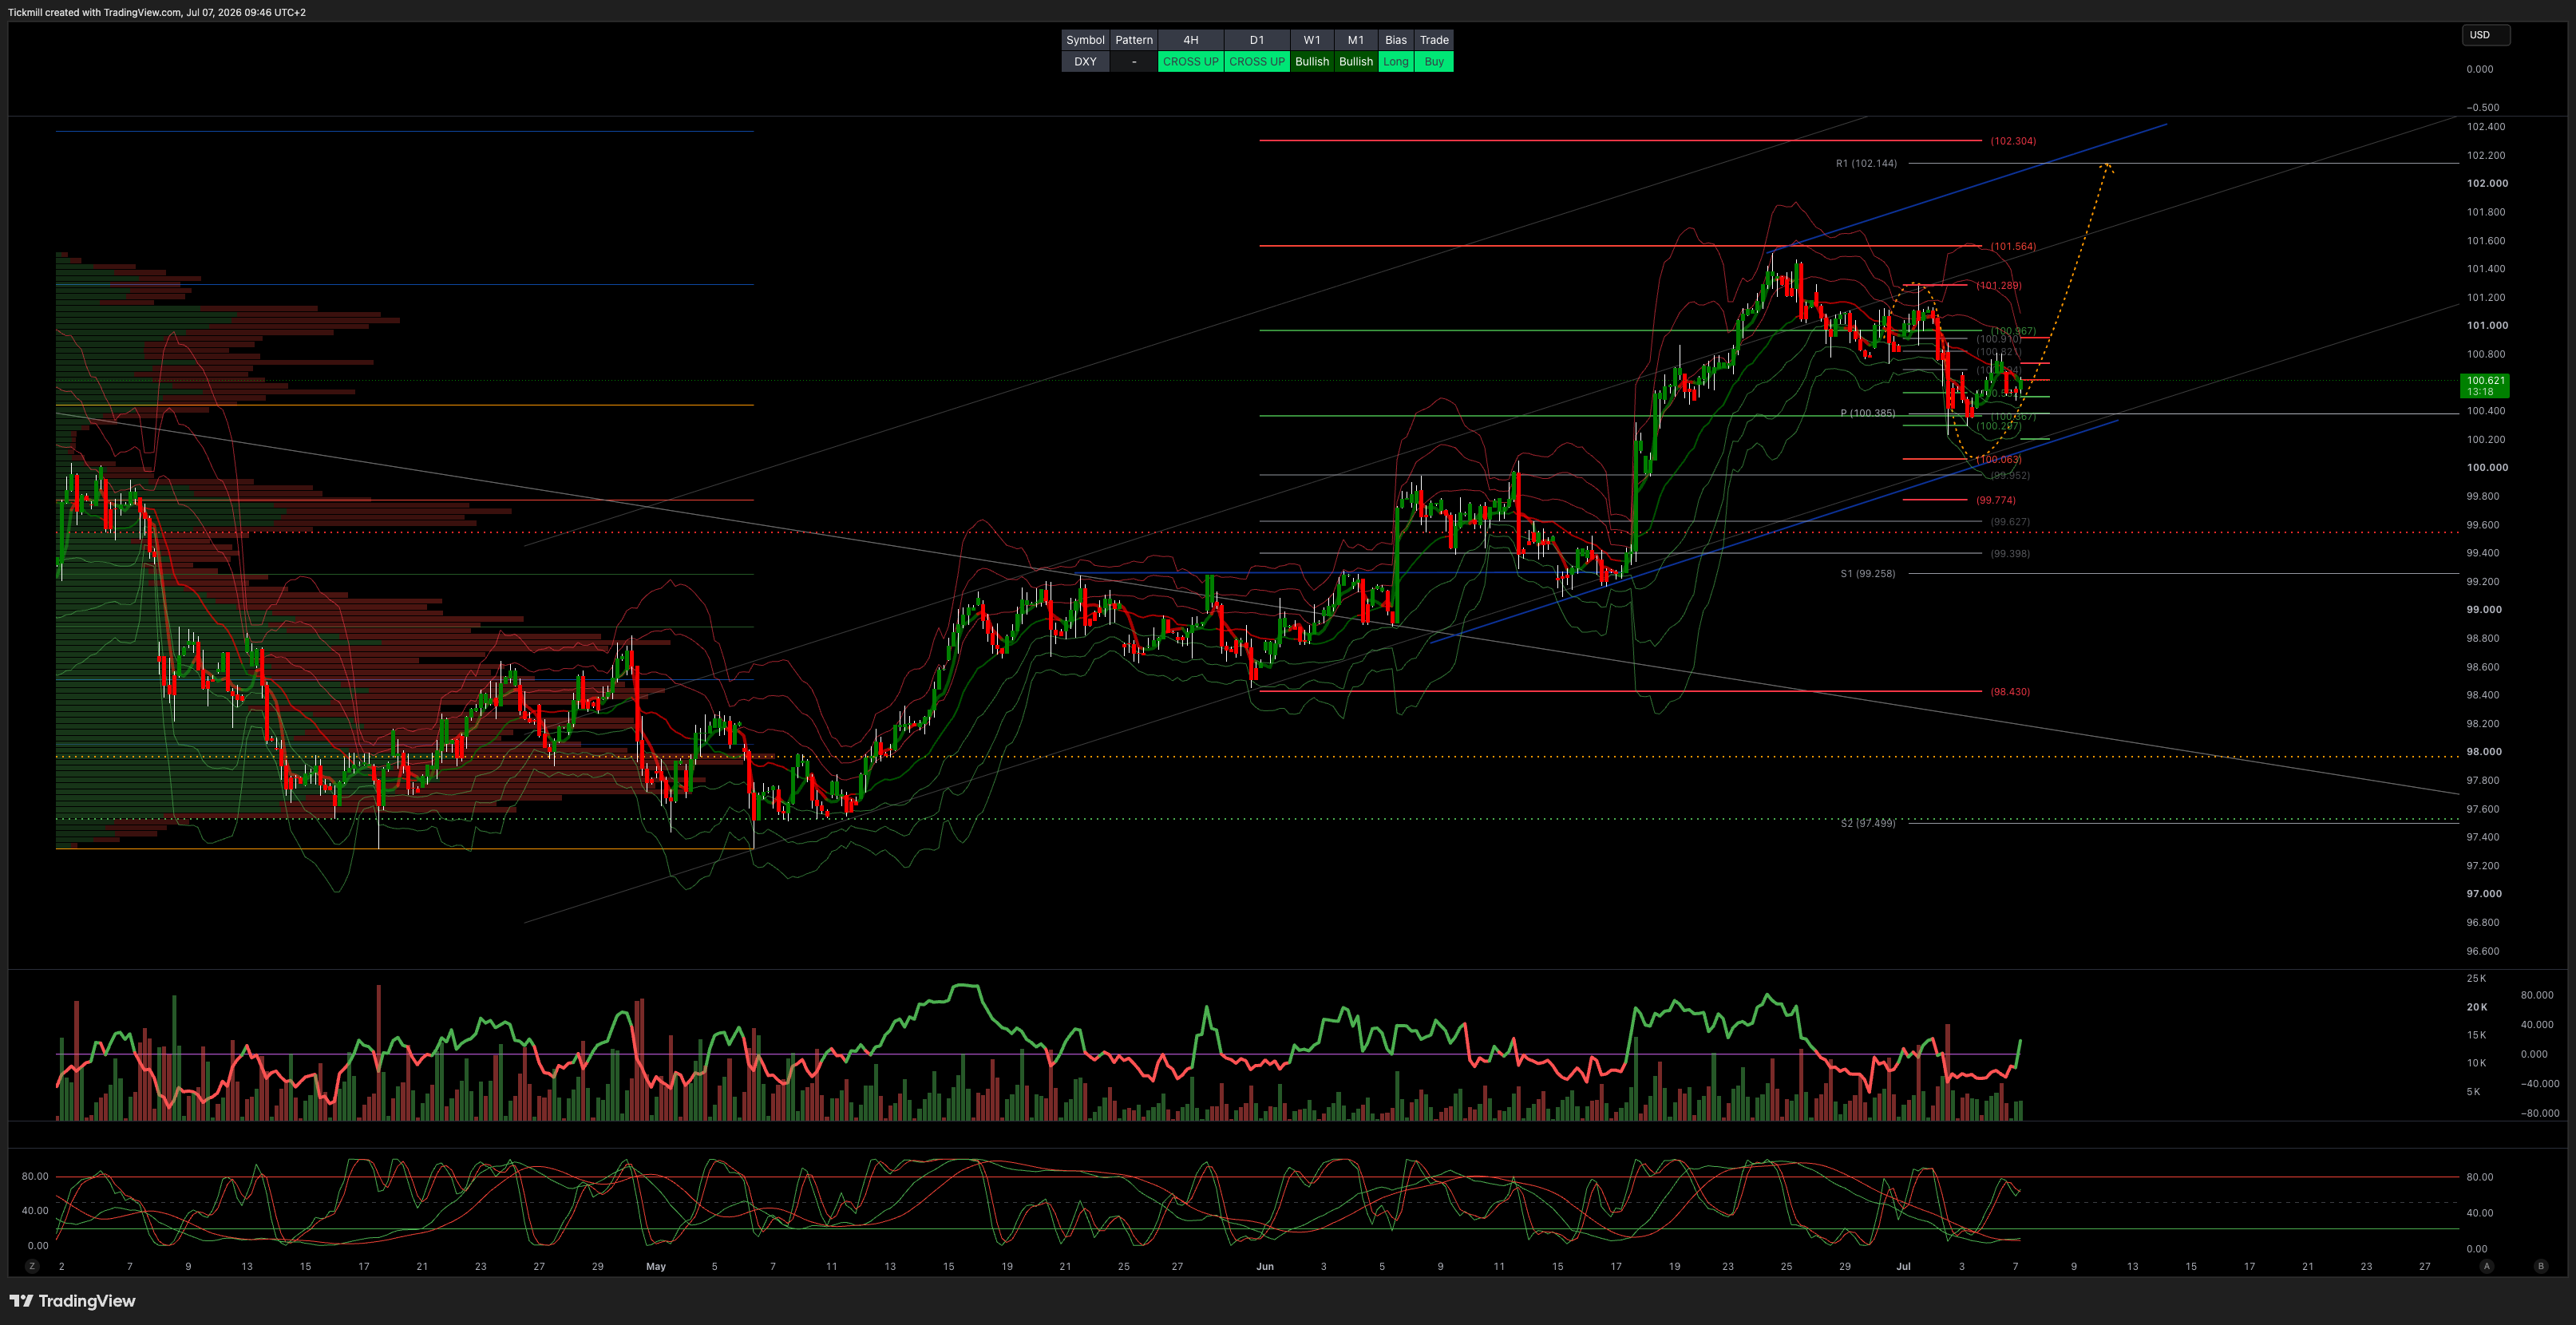This screenshot has width=2576, height=1325.
Task: Click the S1 (99.258) pivot label
Action: (1867, 574)
